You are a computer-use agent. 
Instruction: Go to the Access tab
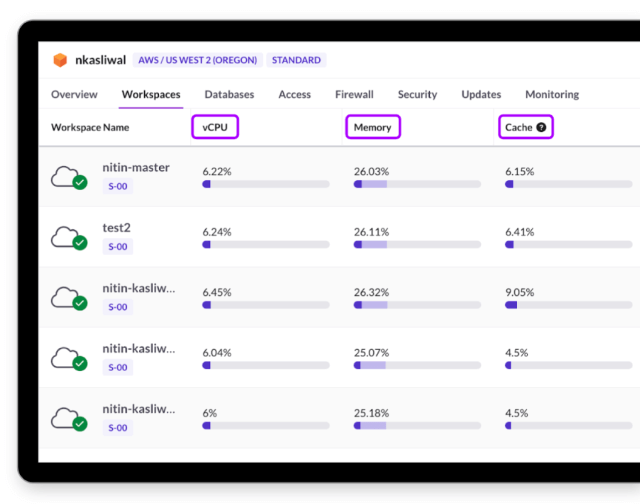click(295, 94)
